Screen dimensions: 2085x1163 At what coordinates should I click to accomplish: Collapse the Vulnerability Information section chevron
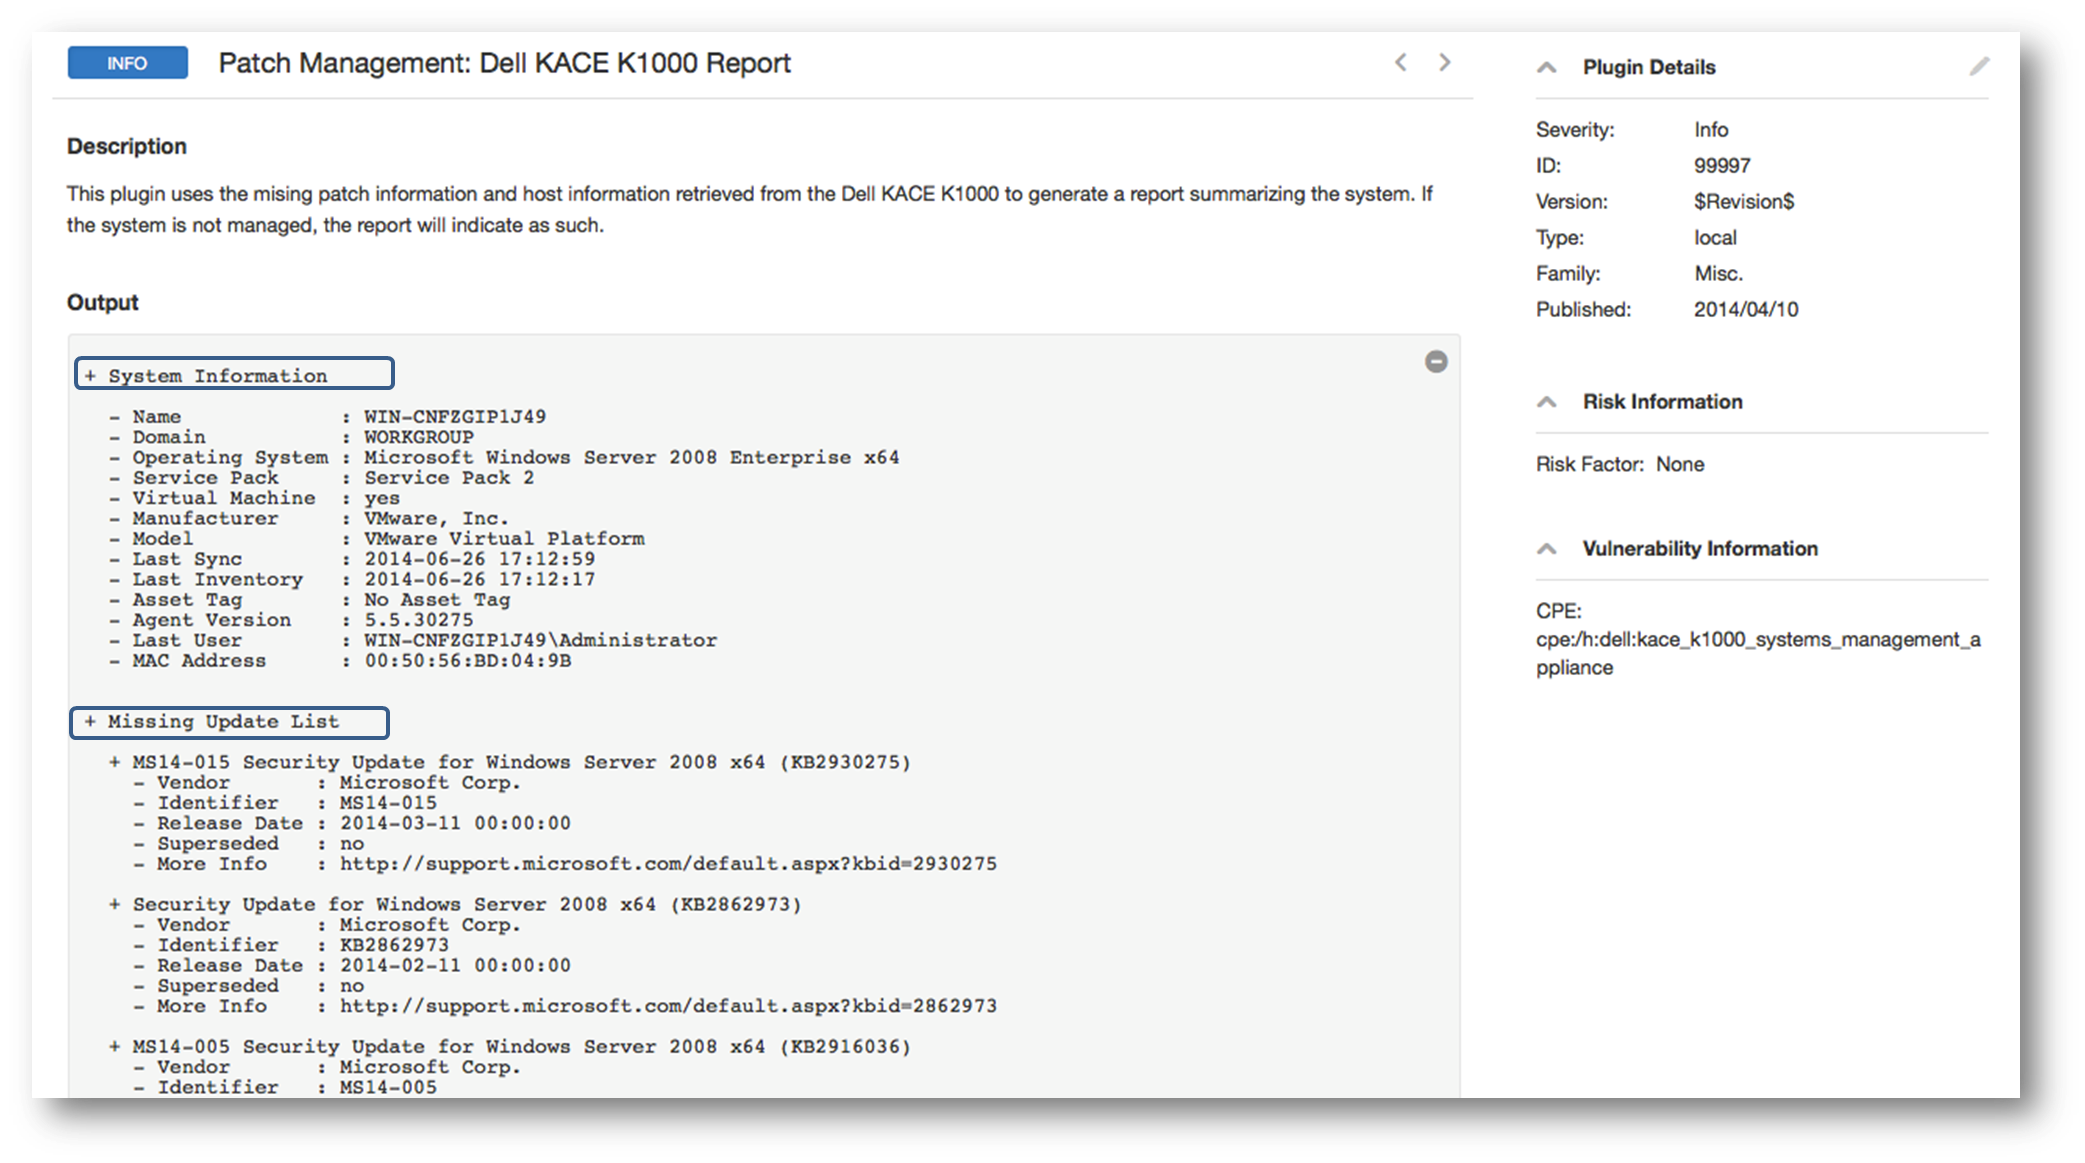click(x=1547, y=549)
